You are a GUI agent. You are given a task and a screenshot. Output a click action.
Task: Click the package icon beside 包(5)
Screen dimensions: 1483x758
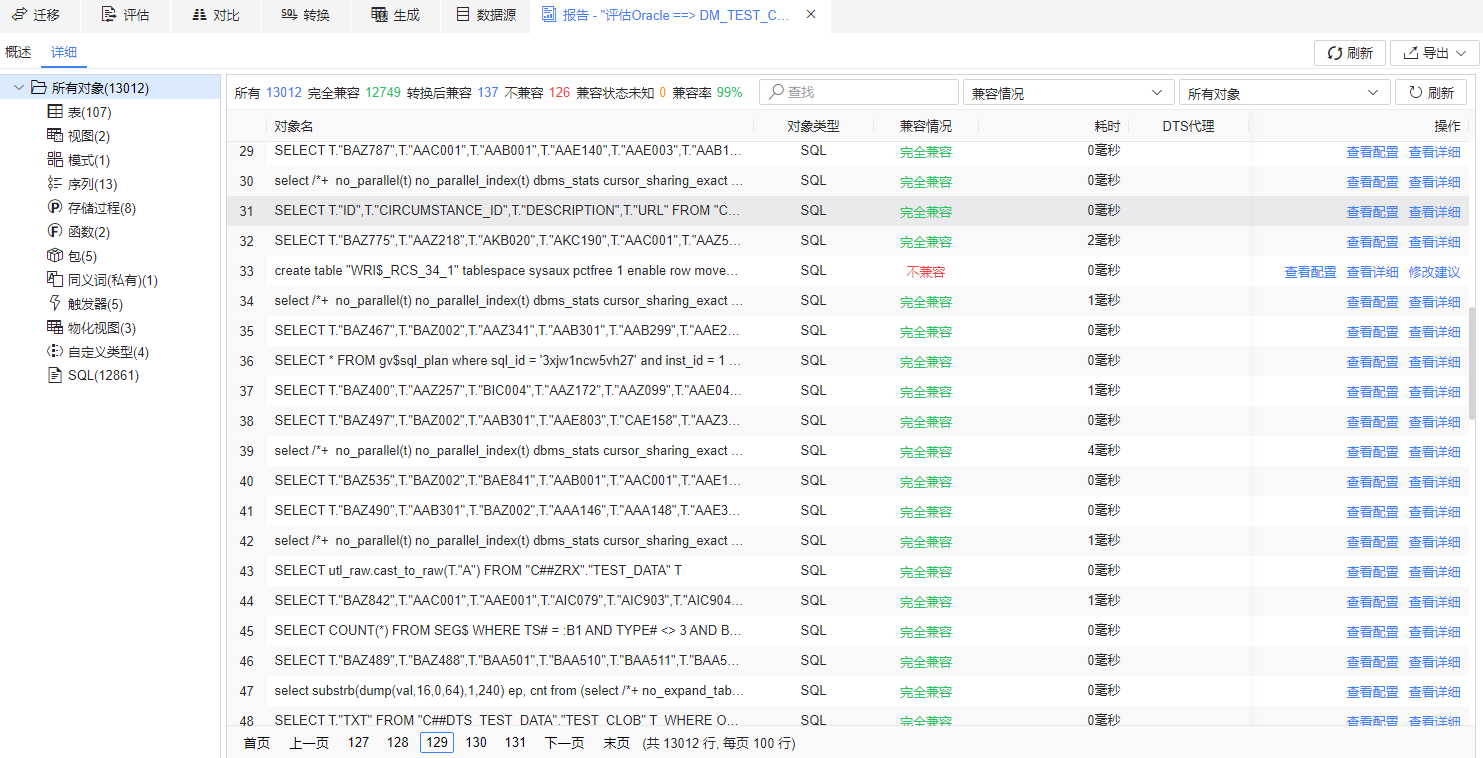pyautogui.click(x=55, y=256)
